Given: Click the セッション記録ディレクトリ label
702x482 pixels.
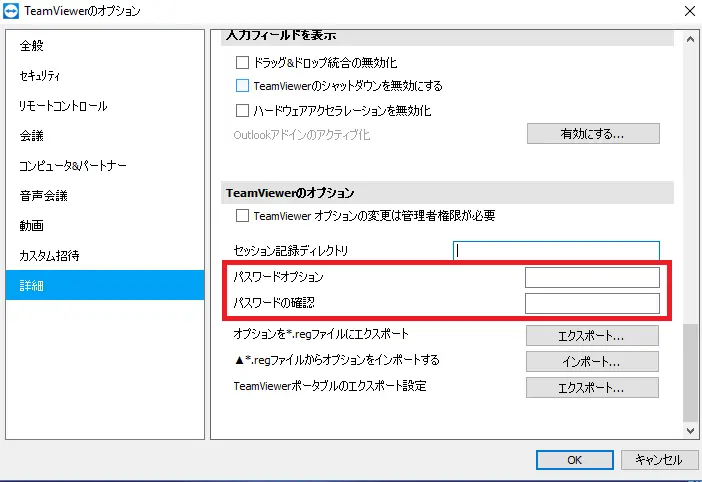Looking at the screenshot, I should [291, 251].
